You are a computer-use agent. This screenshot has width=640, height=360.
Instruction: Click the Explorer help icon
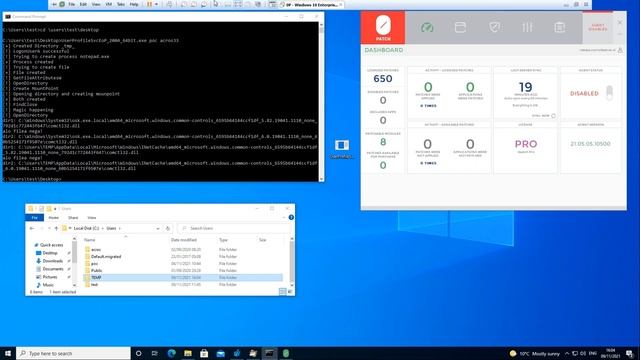(x=291, y=218)
